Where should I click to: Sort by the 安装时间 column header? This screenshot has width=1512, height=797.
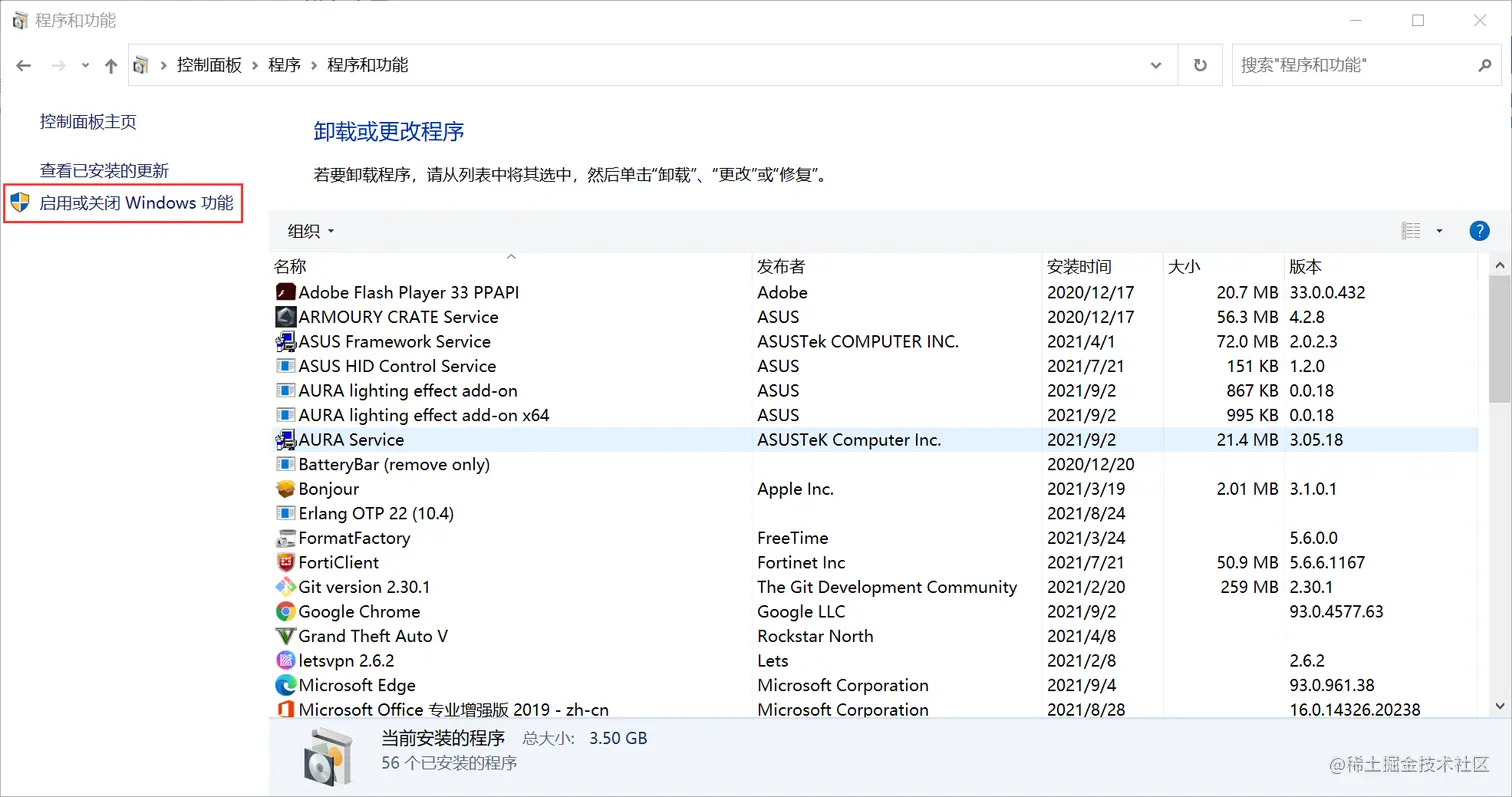(1103, 267)
